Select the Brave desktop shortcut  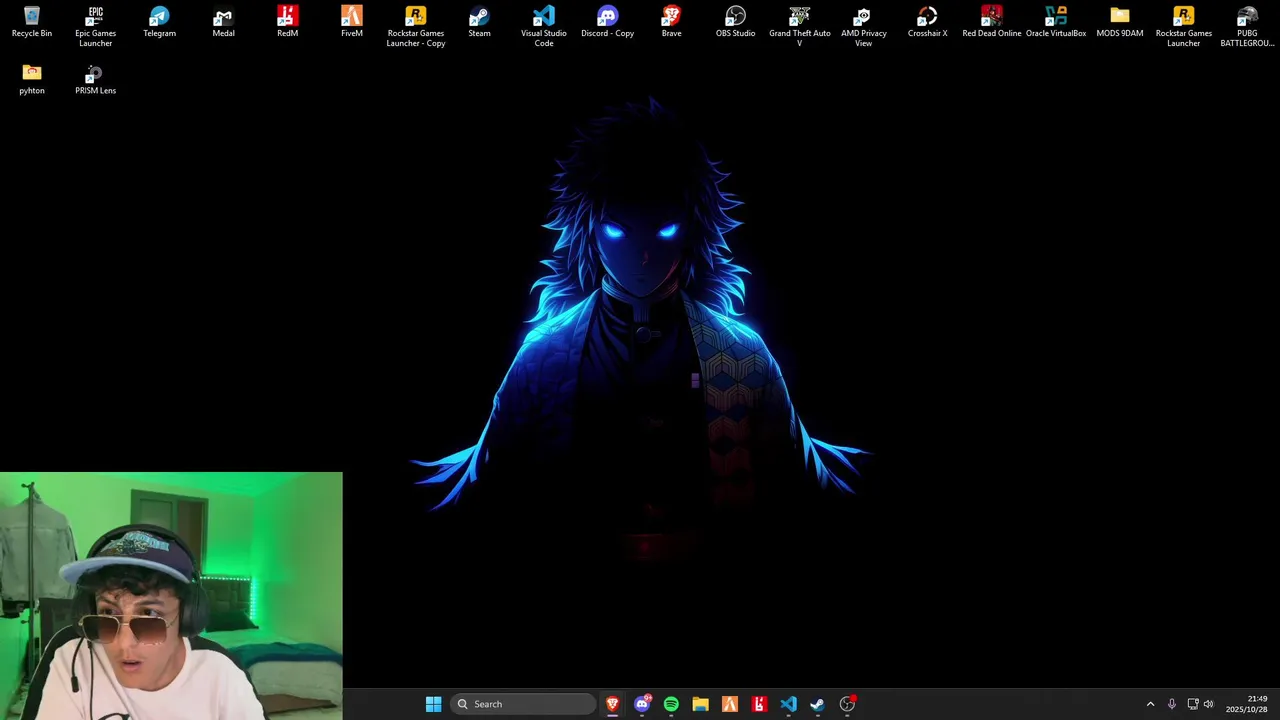tap(672, 22)
